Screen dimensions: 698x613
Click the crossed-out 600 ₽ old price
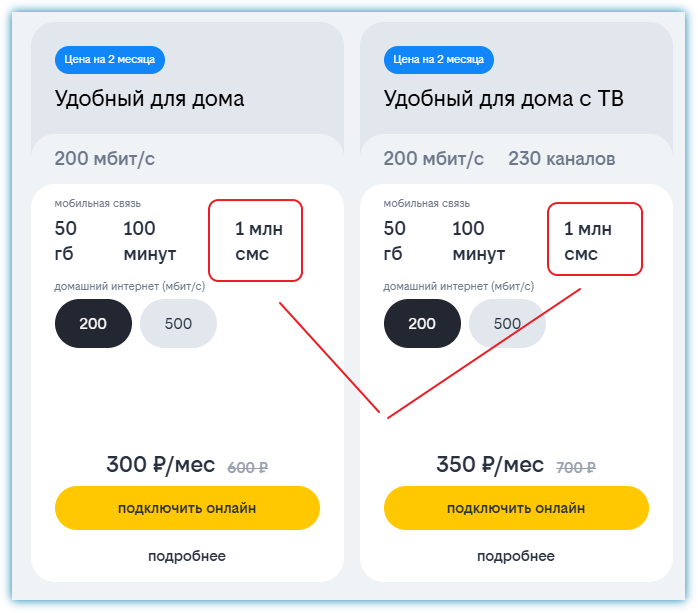click(x=248, y=467)
